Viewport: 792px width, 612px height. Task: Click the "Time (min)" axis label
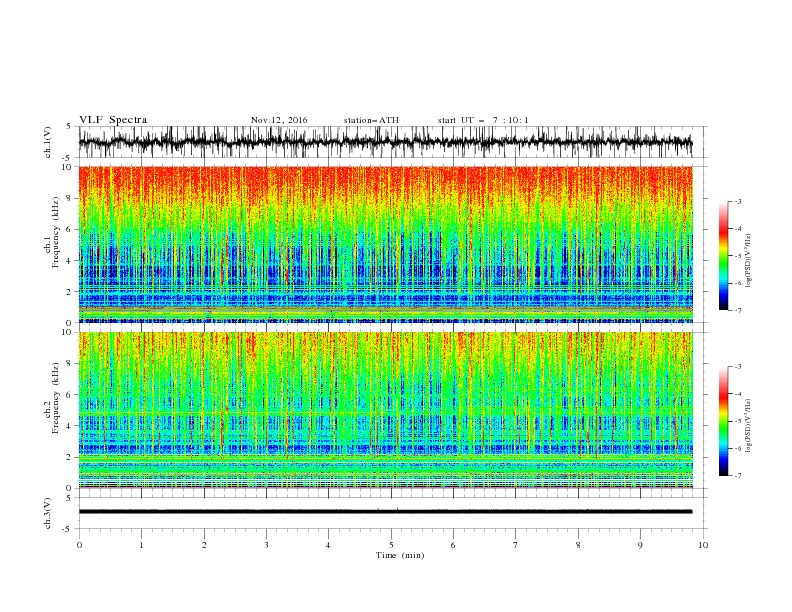tap(400, 555)
